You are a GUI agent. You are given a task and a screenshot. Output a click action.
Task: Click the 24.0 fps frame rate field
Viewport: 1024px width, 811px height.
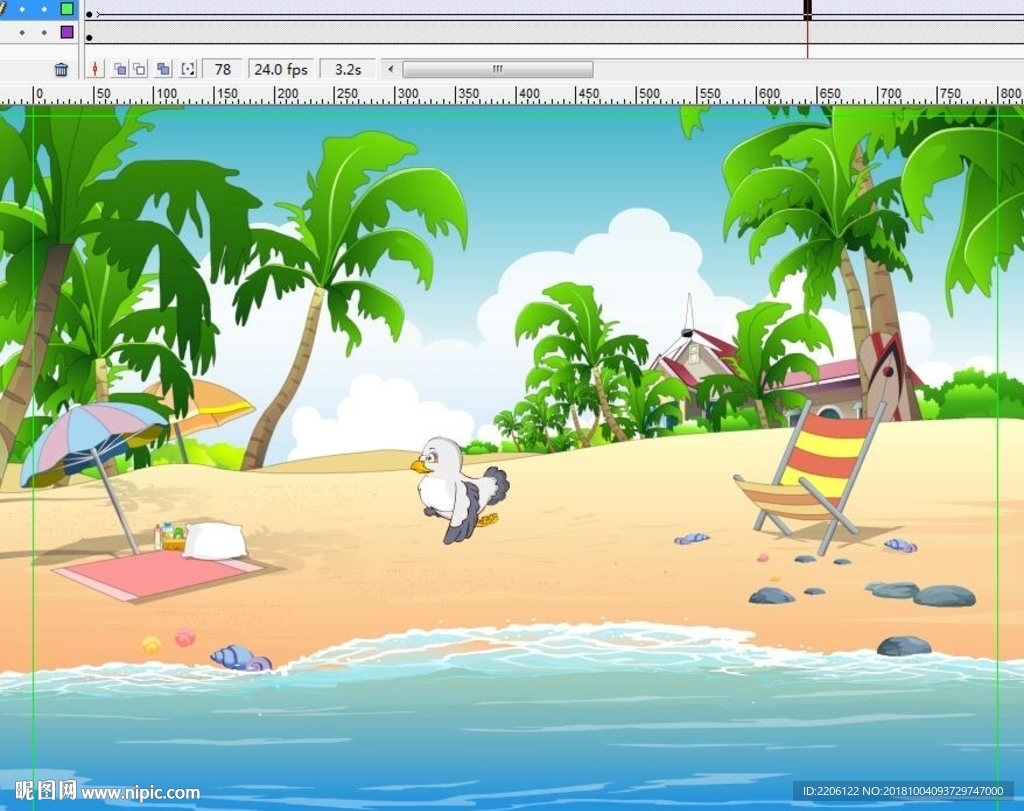[281, 69]
